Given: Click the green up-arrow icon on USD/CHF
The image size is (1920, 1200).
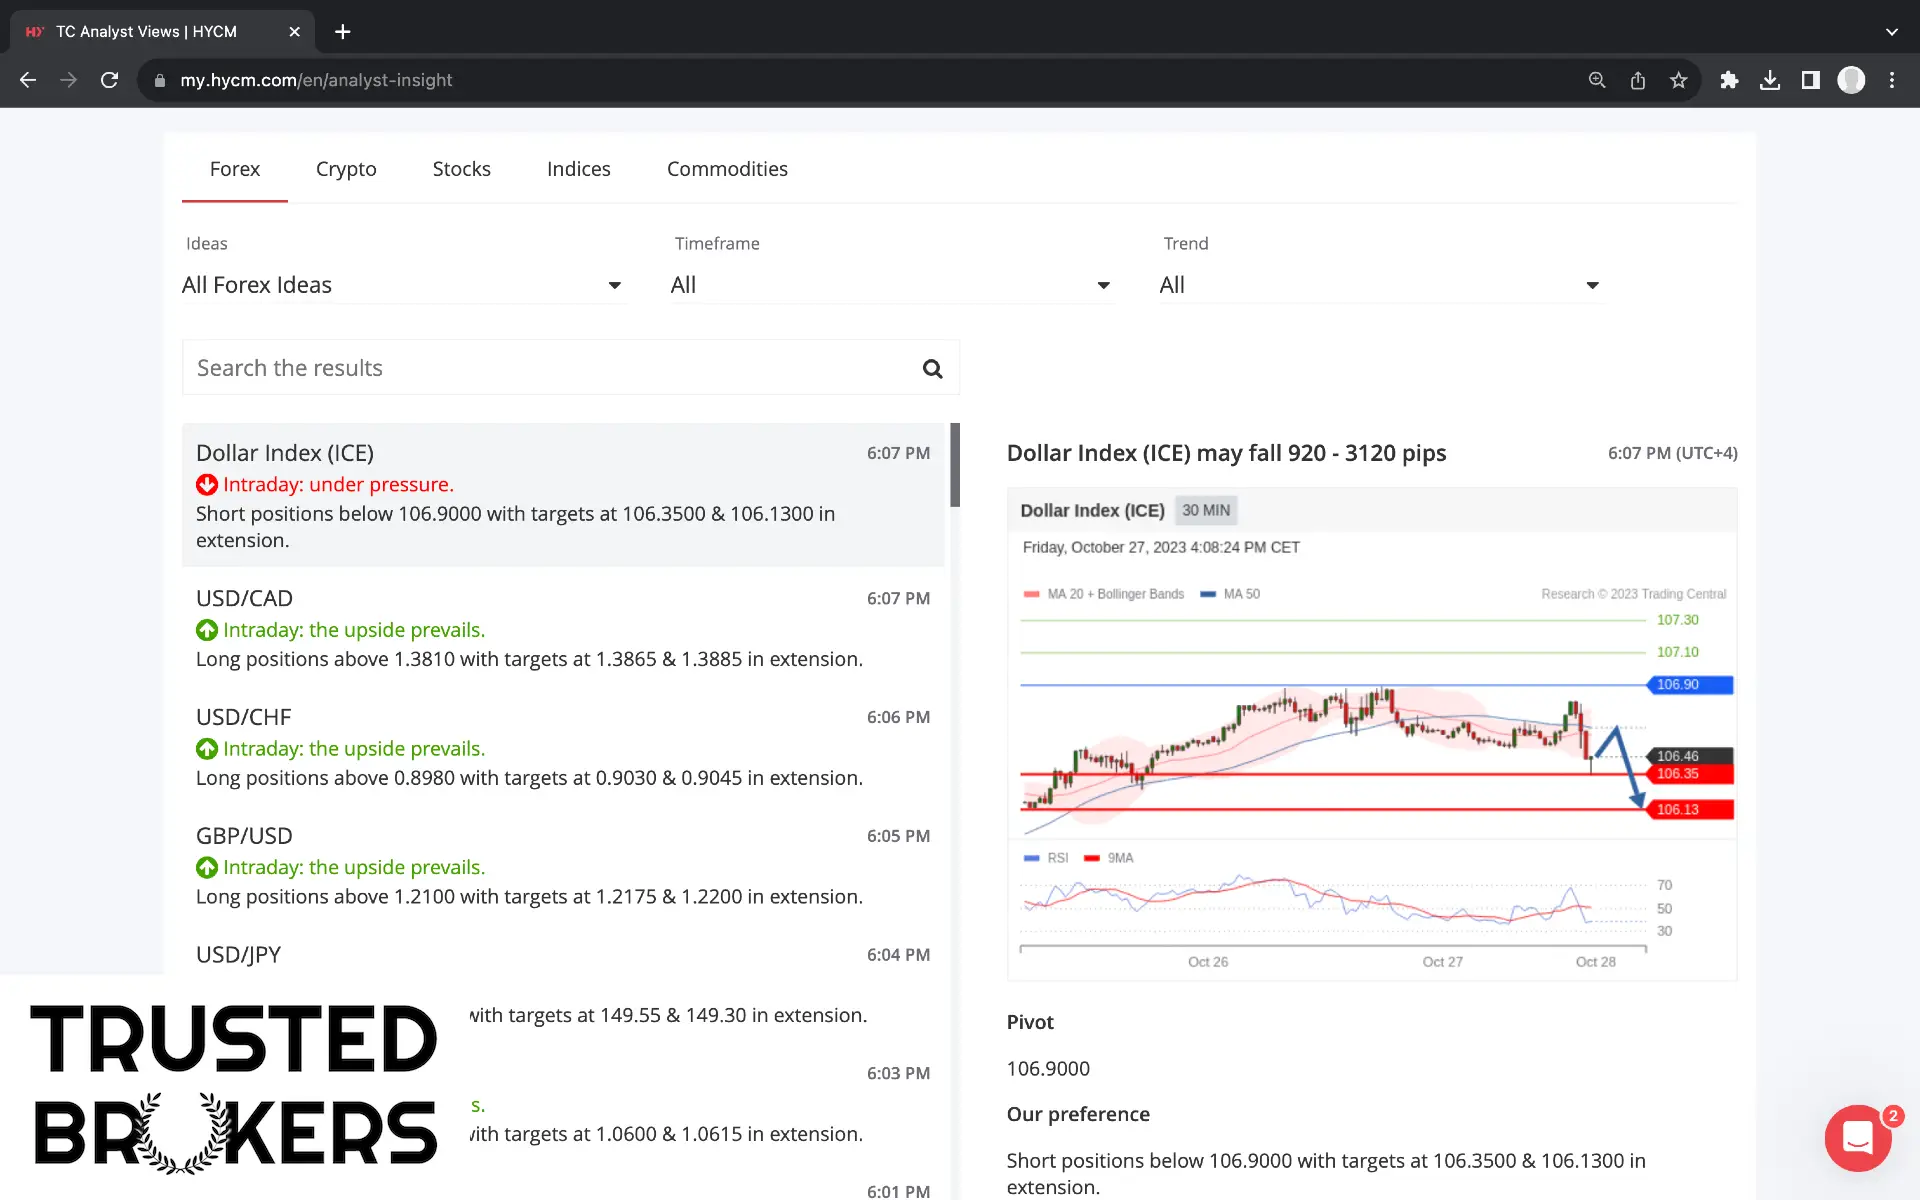Looking at the screenshot, I should tap(207, 749).
